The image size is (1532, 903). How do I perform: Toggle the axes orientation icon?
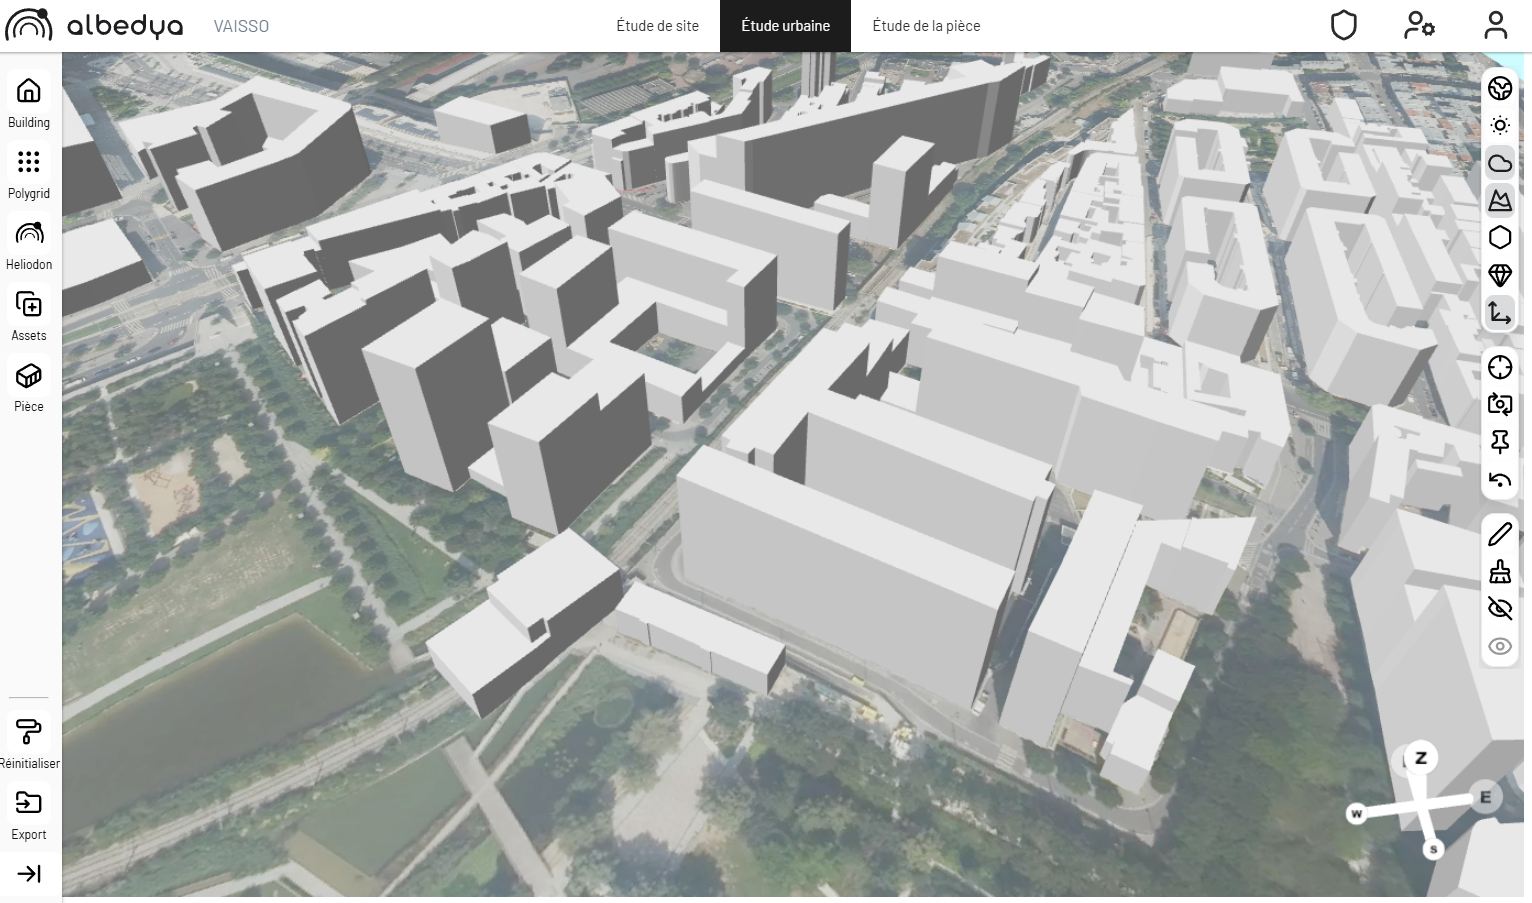click(1500, 312)
